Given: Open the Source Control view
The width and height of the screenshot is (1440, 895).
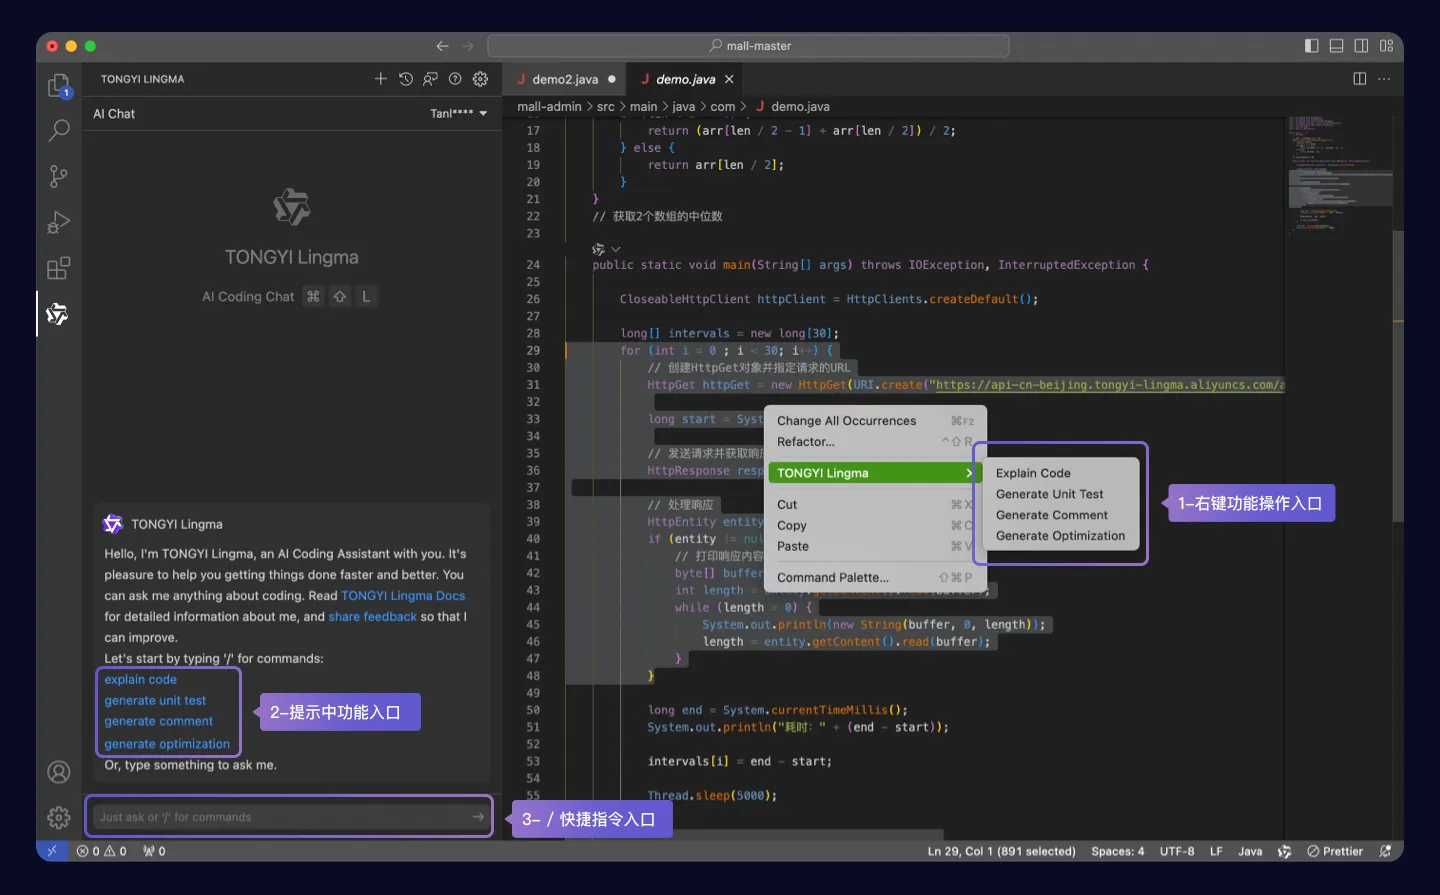Looking at the screenshot, I should (x=59, y=177).
